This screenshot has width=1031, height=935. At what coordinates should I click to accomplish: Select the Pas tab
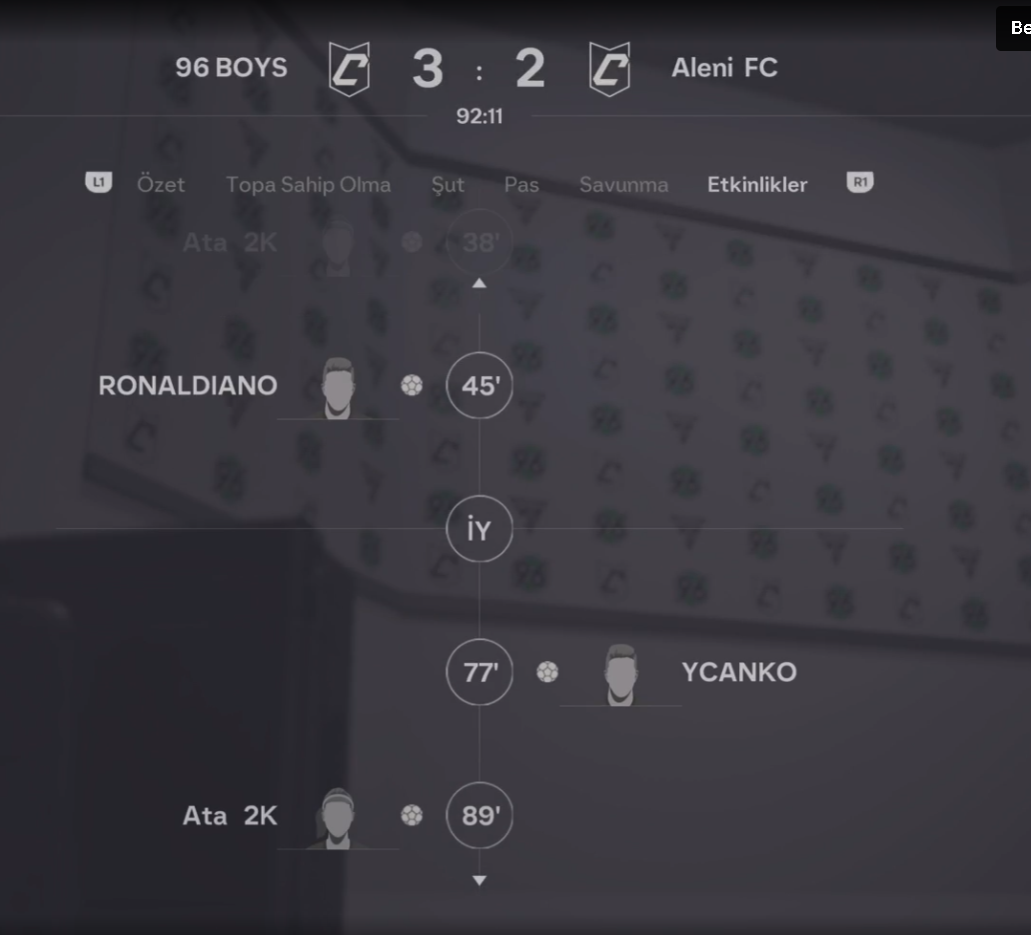pos(521,185)
